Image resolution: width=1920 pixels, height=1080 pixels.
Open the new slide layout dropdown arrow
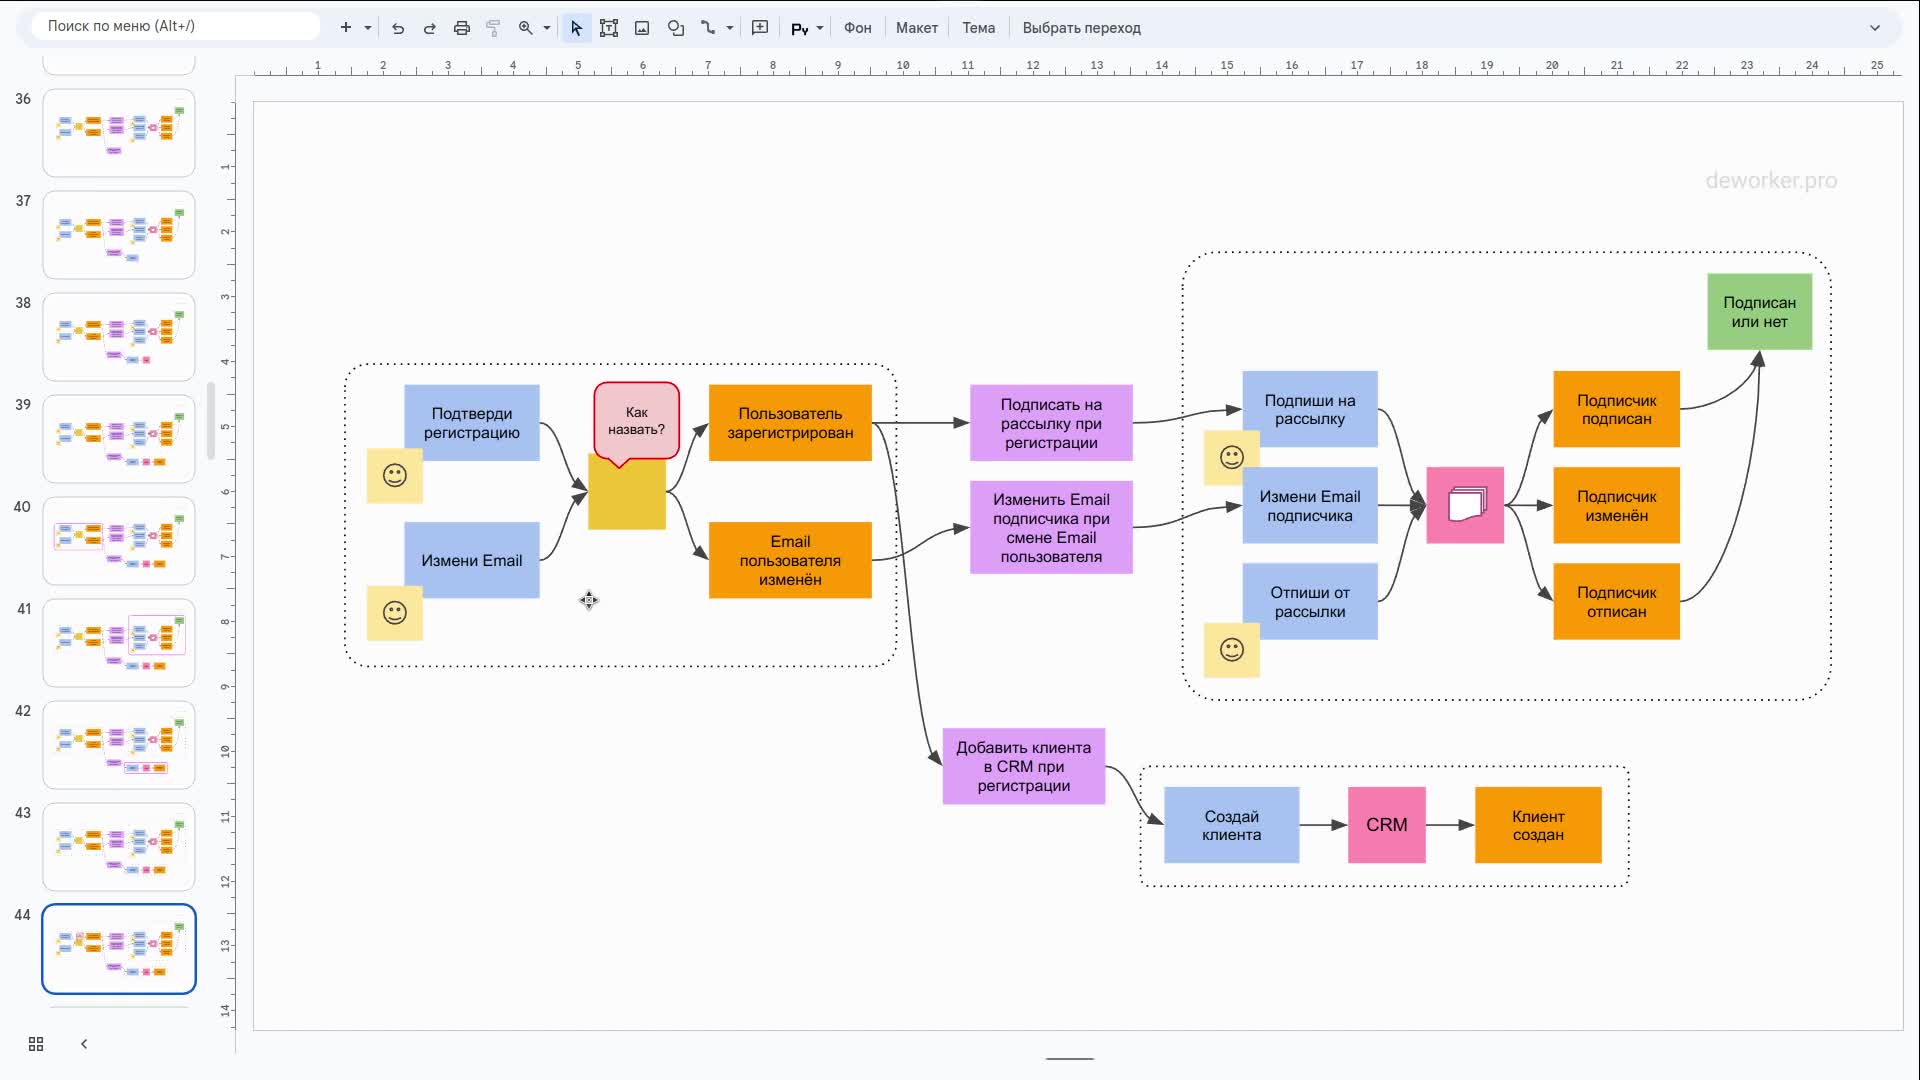(x=368, y=28)
